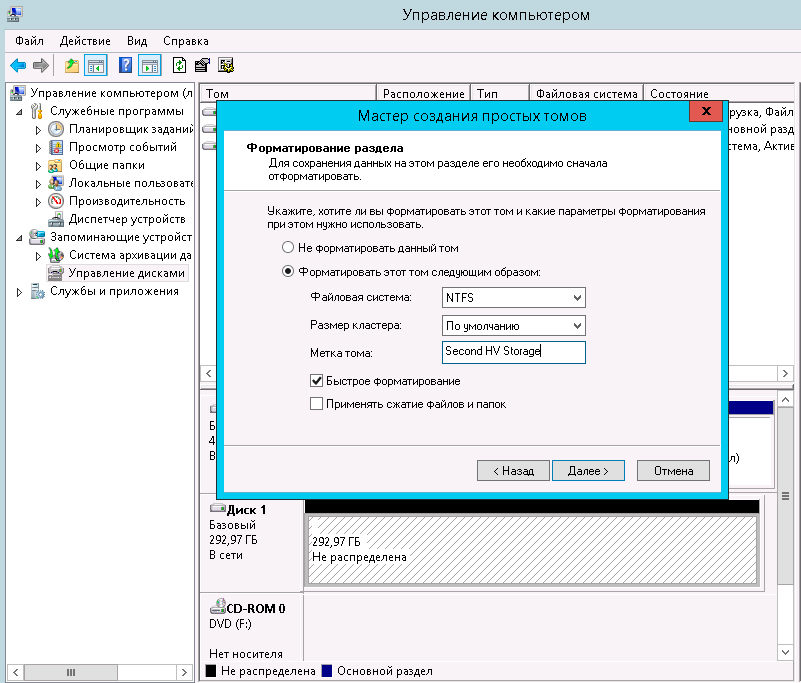Open the Properties toolbar icon
This screenshot has width=801, height=683.
point(202,65)
